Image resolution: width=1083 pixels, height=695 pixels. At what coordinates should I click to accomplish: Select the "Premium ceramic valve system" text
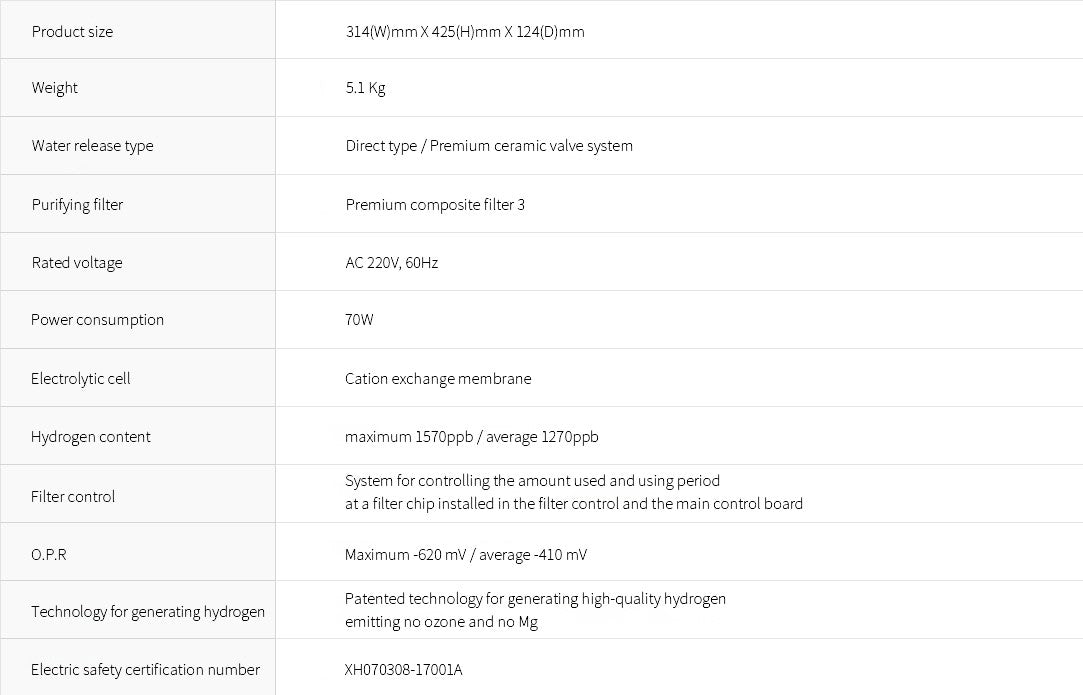tap(531, 146)
